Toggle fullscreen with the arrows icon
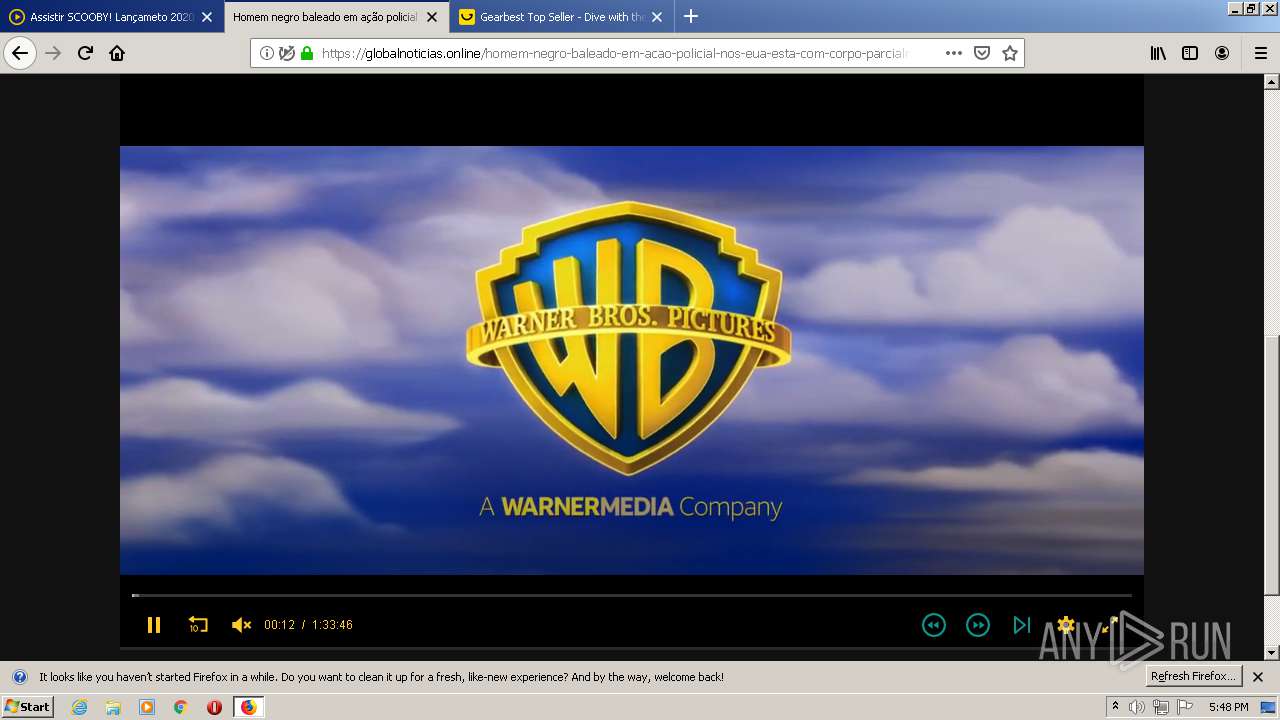Image resolution: width=1280 pixels, height=720 pixels. tap(1109, 625)
